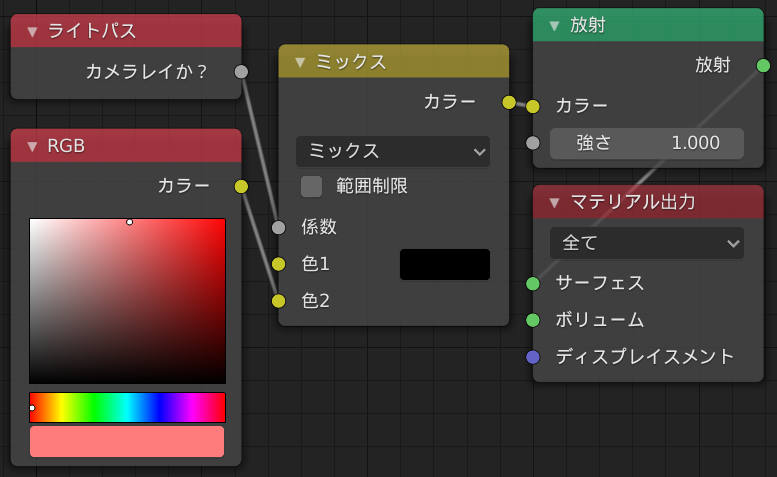Click the ボリューム label text

[x=600, y=320]
